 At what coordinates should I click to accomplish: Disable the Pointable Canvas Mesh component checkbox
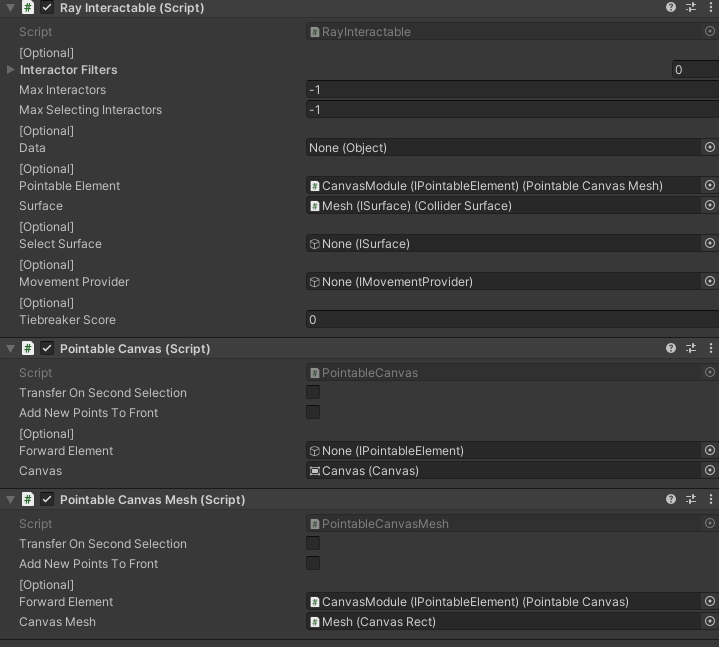click(x=47, y=499)
